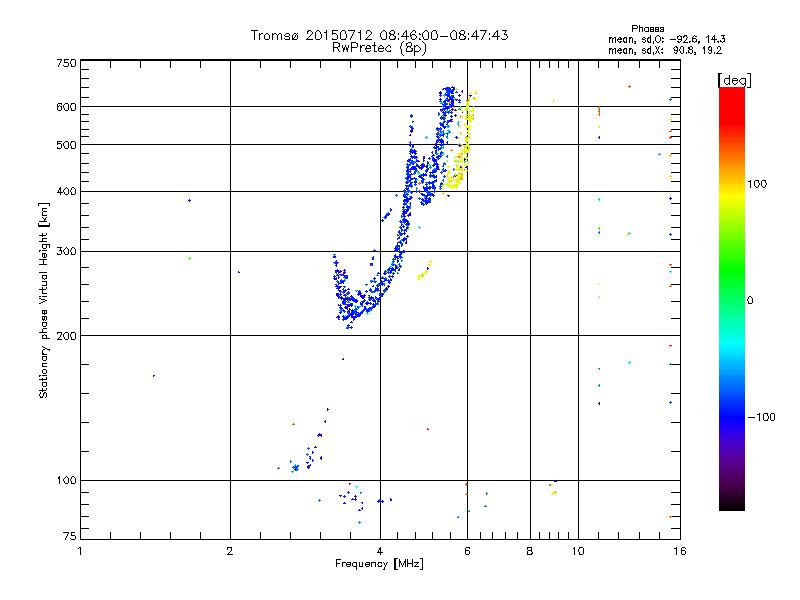800x600 pixels.
Task: Click the colorbar tick label '0'
Action: click(x=750, y=301)
